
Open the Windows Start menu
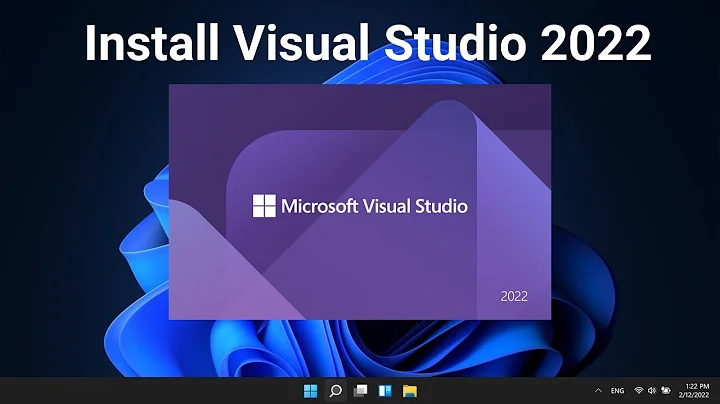[x=310, y=391]
